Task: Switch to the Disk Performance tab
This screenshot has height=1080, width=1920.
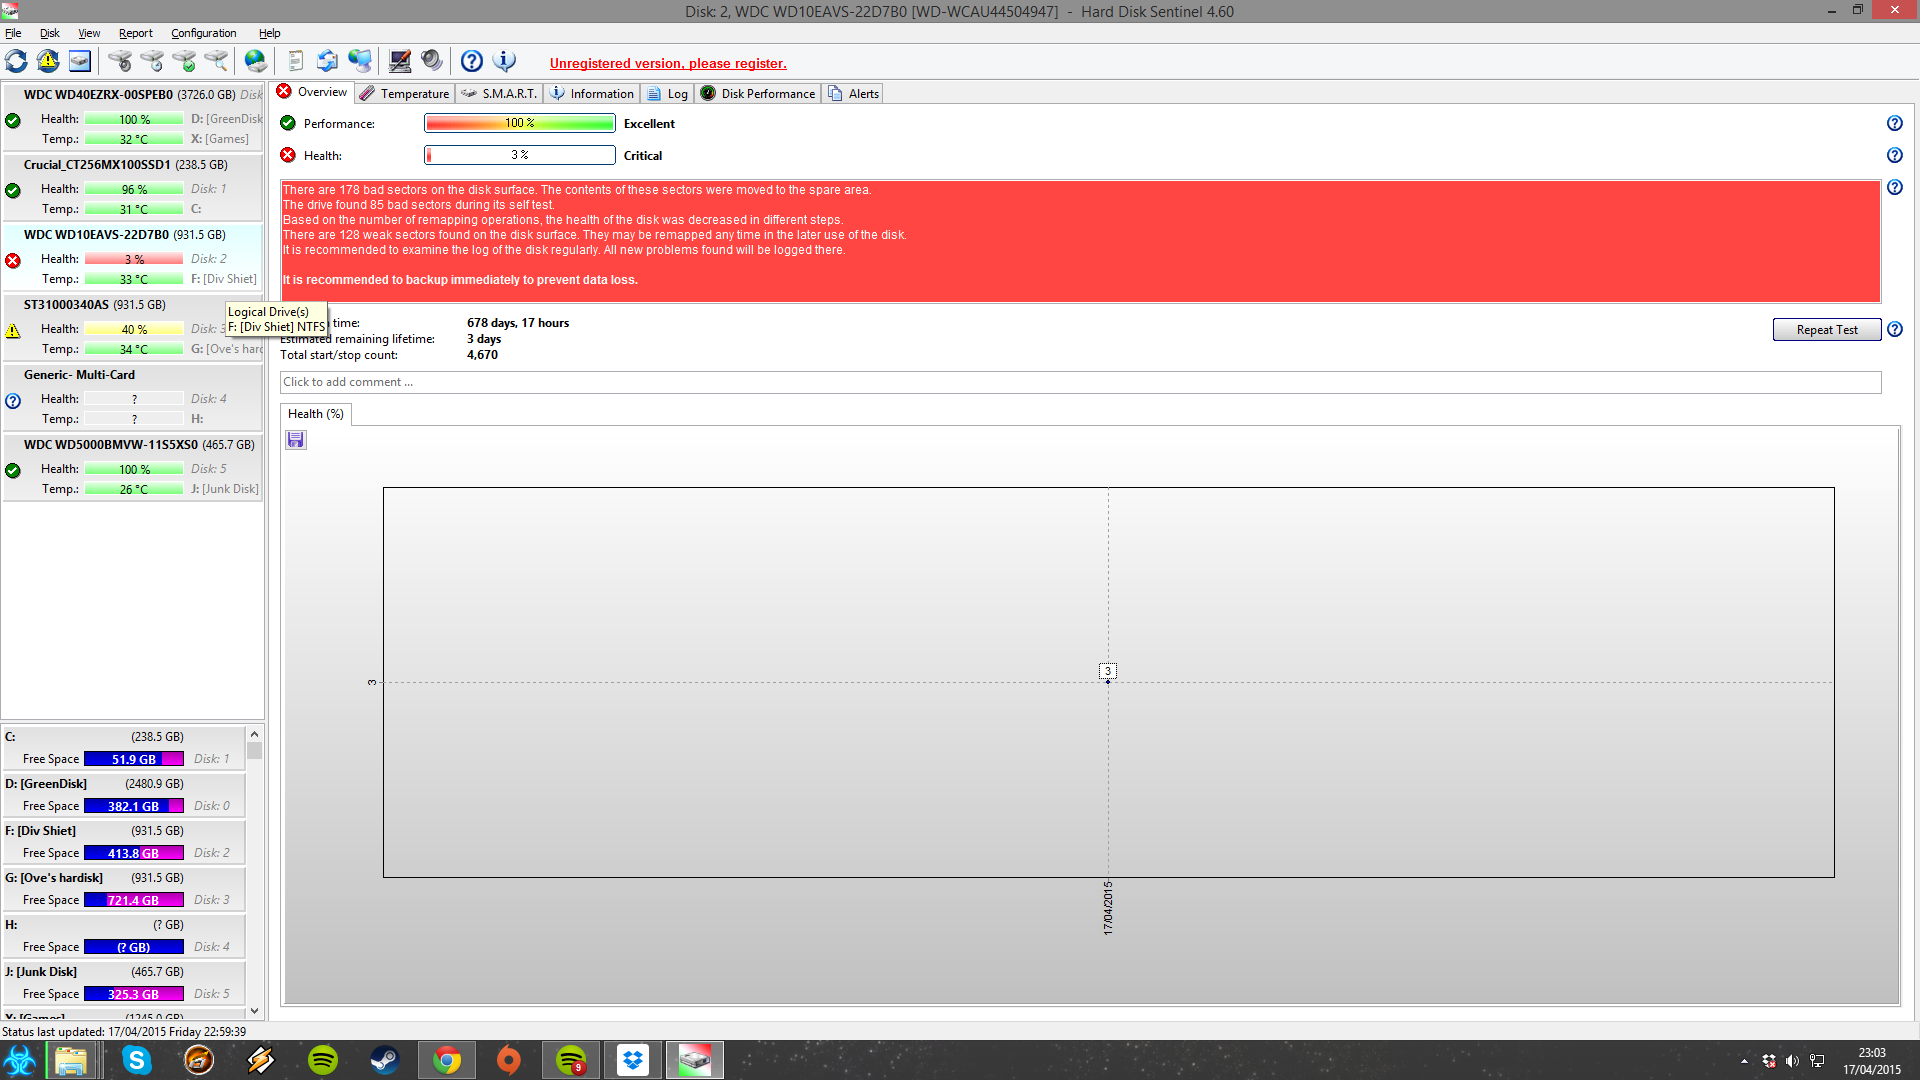Action: 757,93
